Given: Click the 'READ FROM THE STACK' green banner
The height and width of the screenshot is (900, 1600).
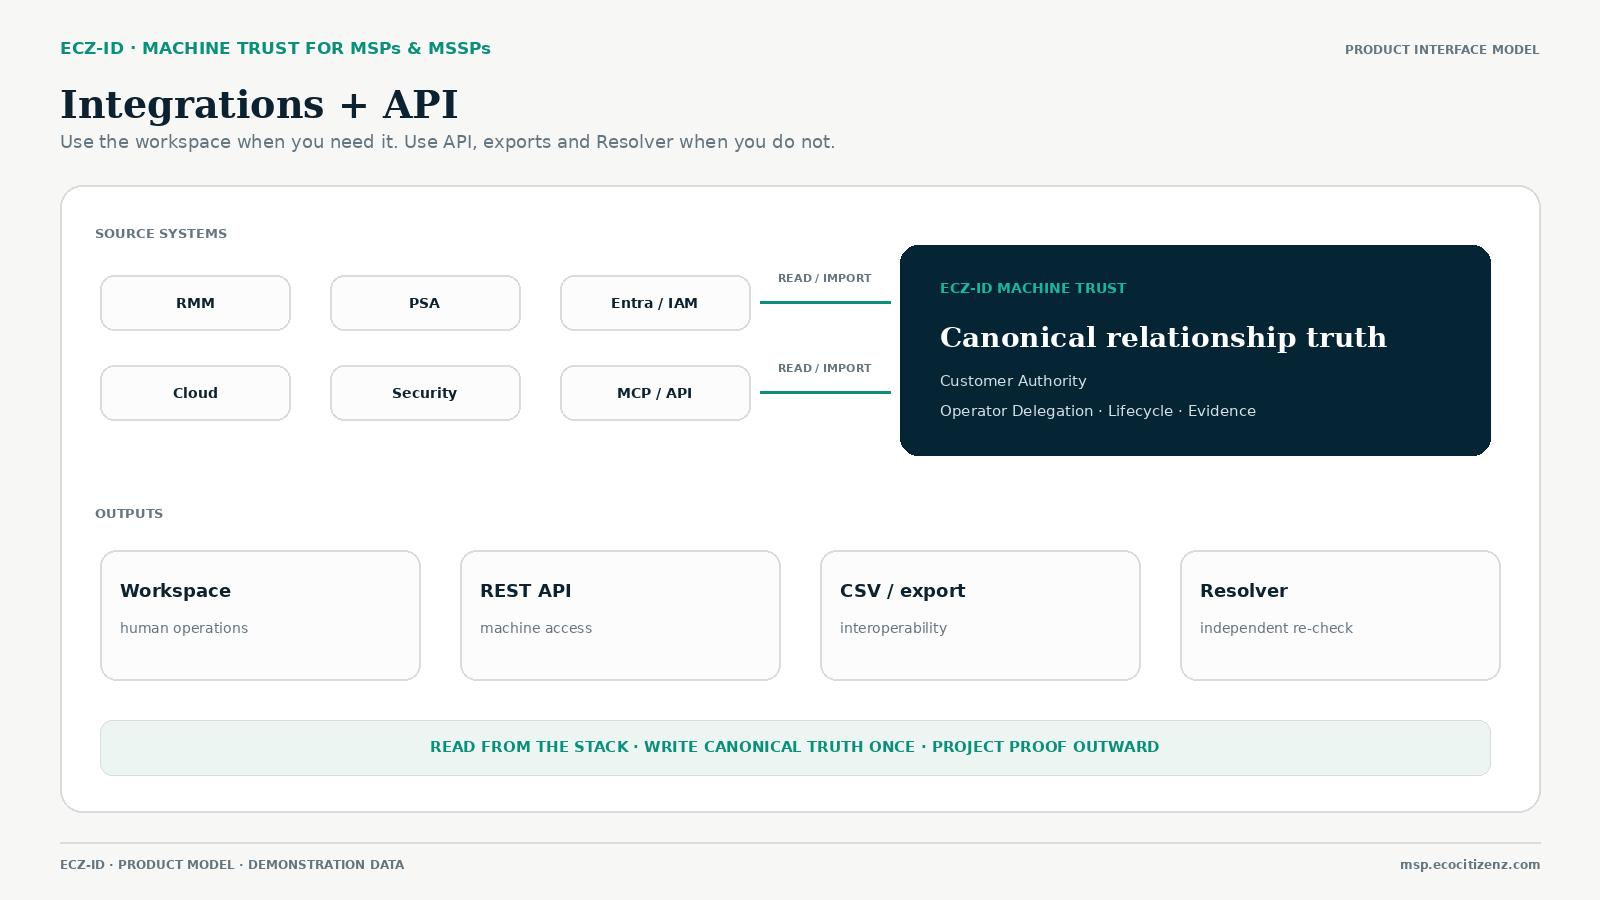Looking at the screenshot, I should click(x=795, y=748).
